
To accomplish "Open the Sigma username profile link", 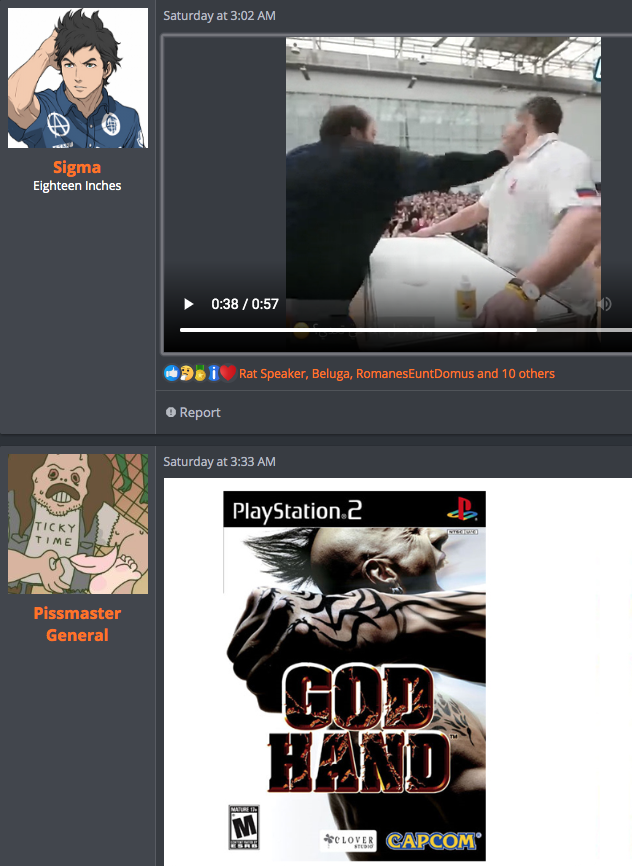I will (77, 167).
